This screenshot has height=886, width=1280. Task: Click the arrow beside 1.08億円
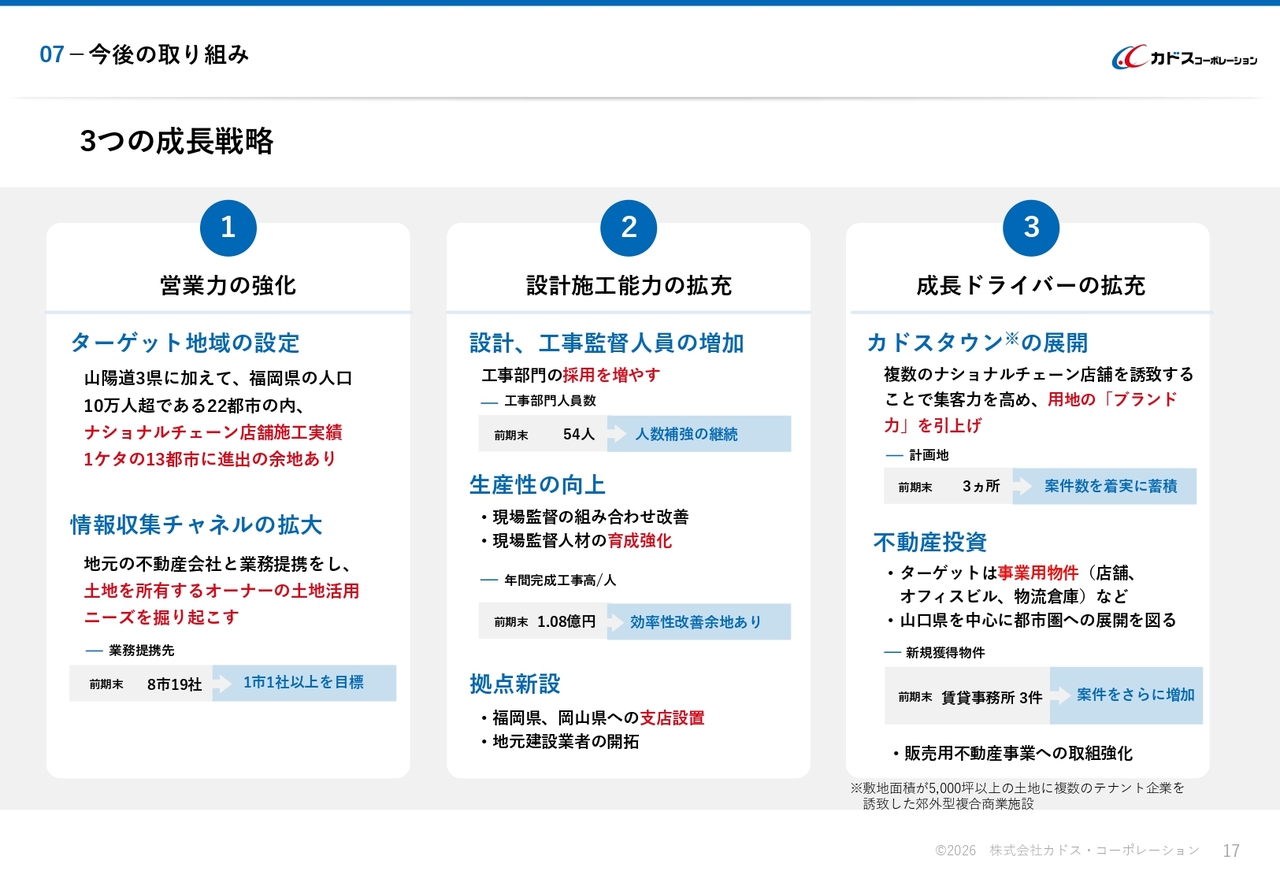click(x=613, y=622)
